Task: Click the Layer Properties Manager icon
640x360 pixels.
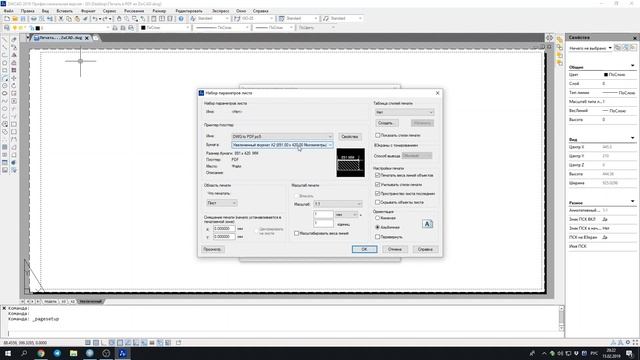Action: (x=7, y=28)
